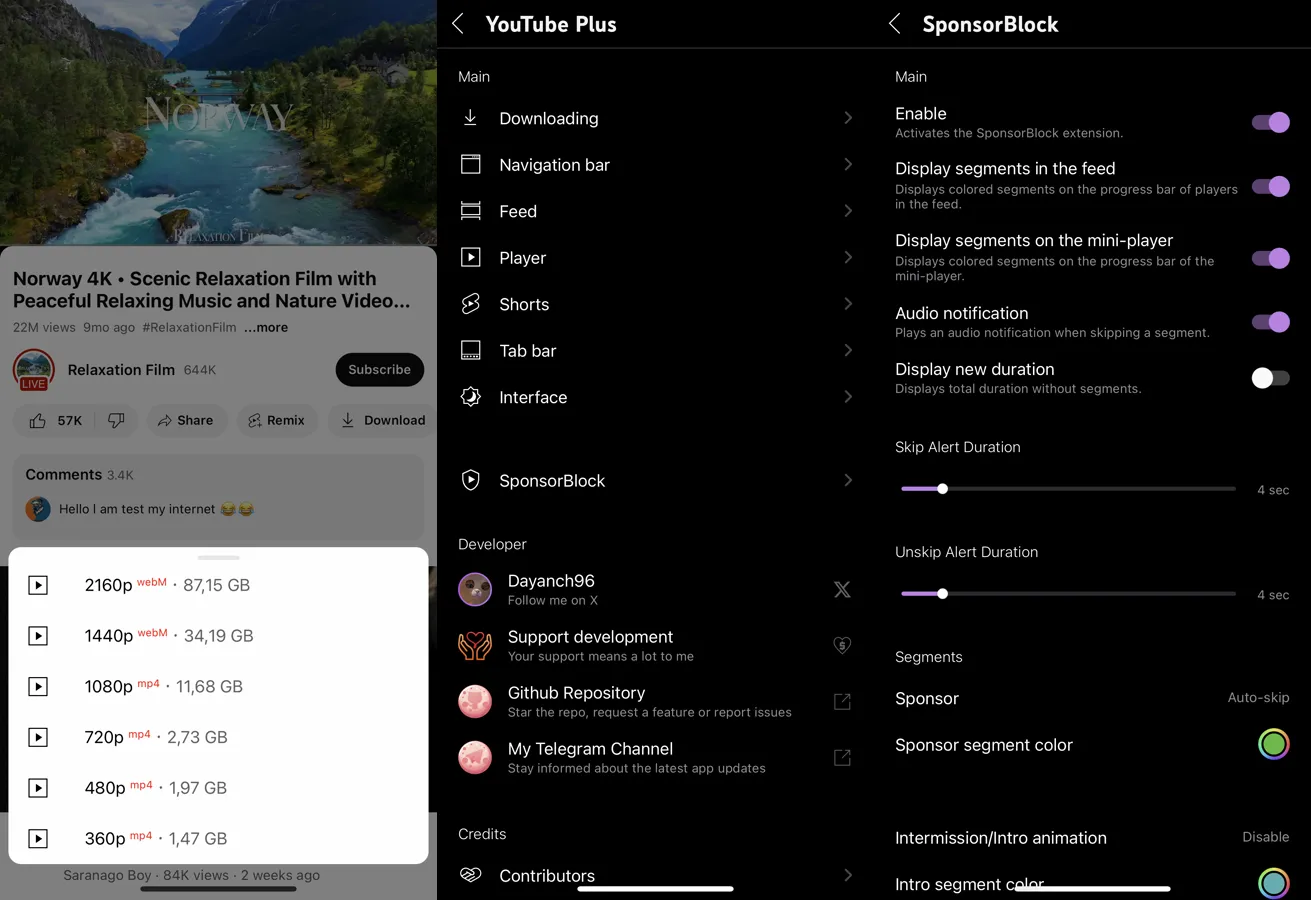
Task: Go back from the SponsorBlock screen
Action: 895,24
